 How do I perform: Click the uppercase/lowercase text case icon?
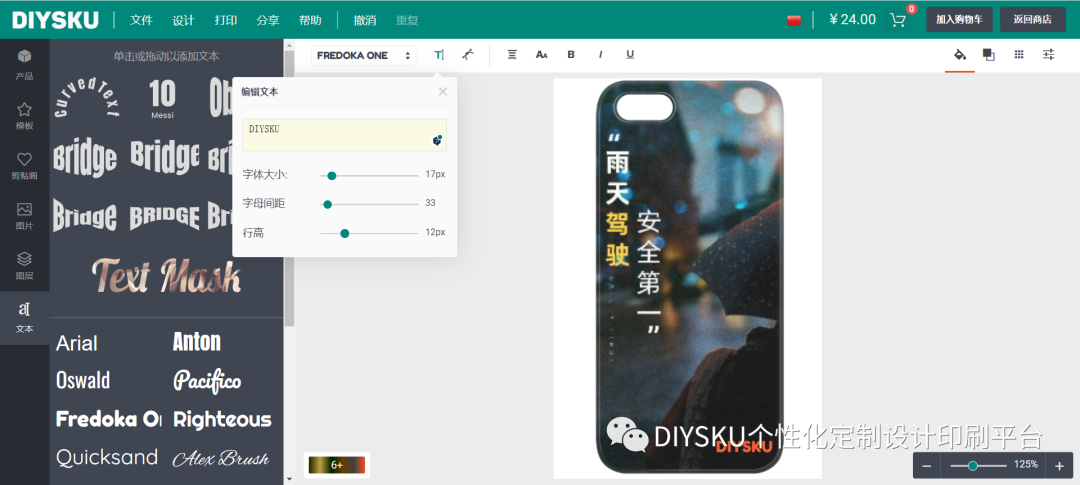pyautogui.click(x=541, y=55)
